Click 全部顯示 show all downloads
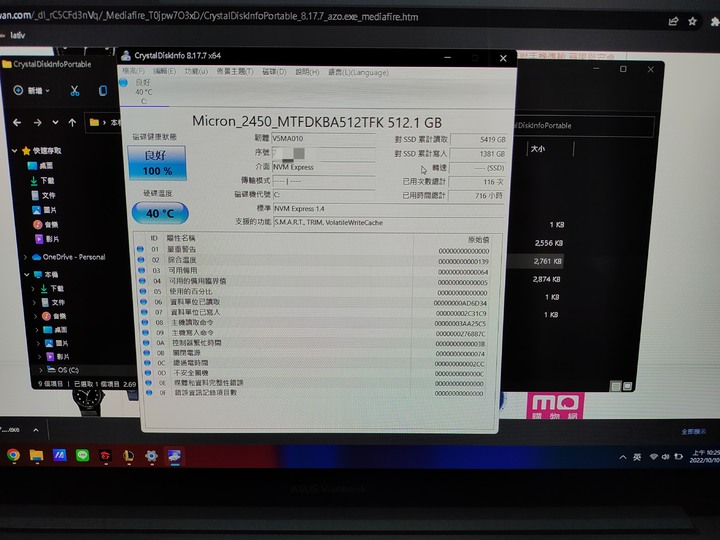Viewport: 720px width, 540px height. pos(693,432)
